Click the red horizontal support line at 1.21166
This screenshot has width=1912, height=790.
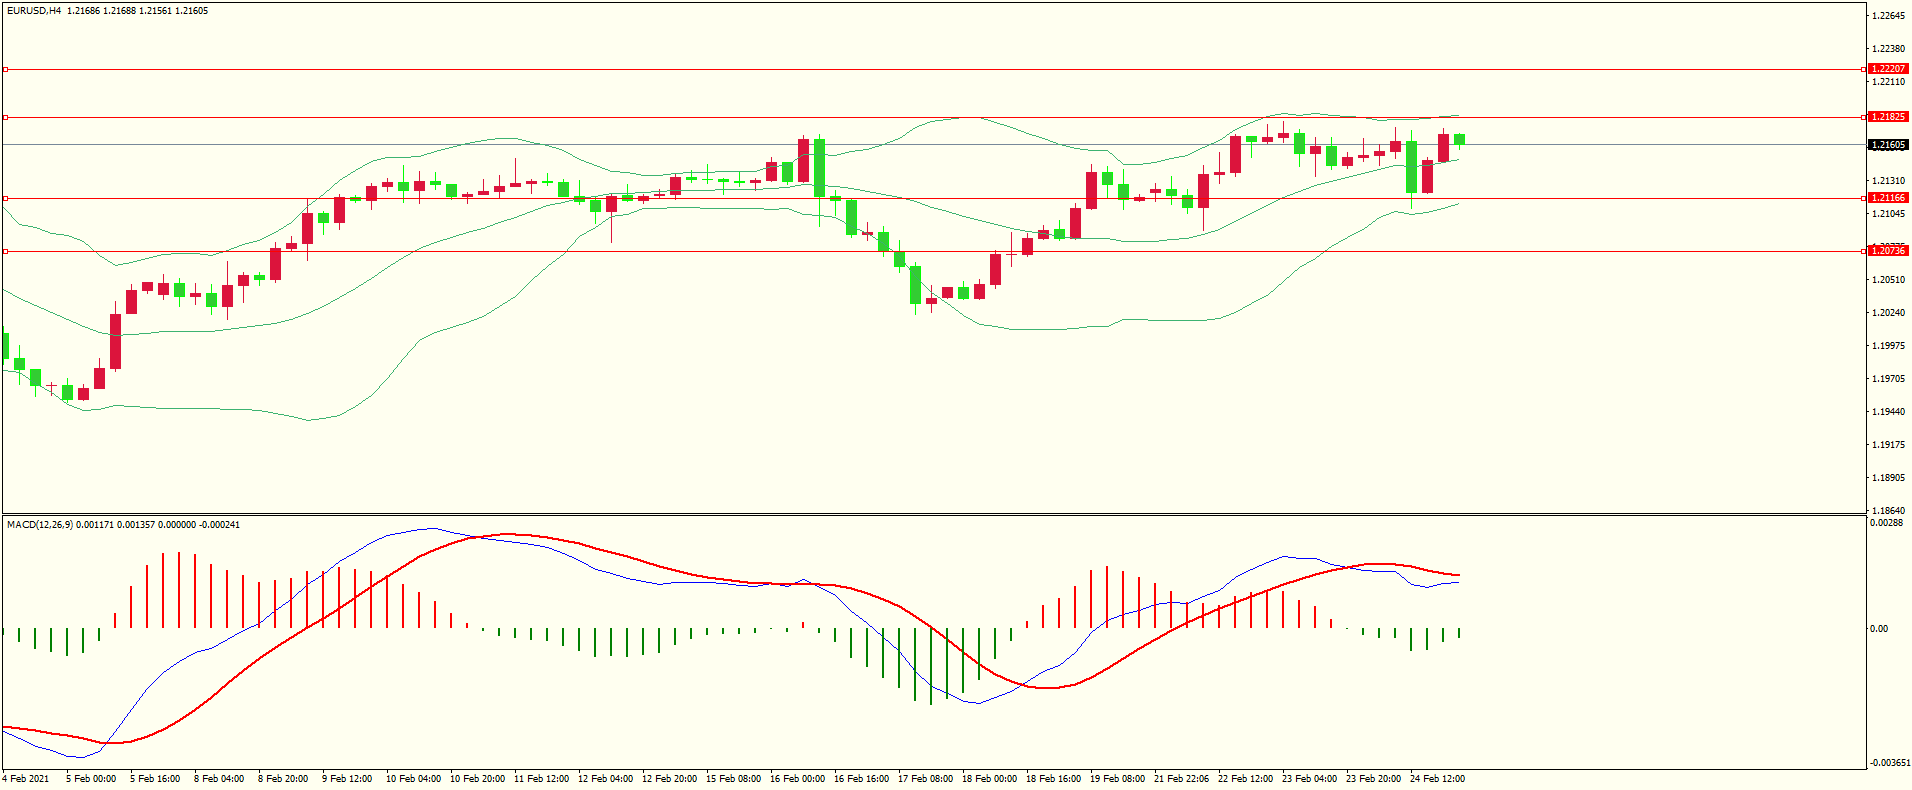933,198
